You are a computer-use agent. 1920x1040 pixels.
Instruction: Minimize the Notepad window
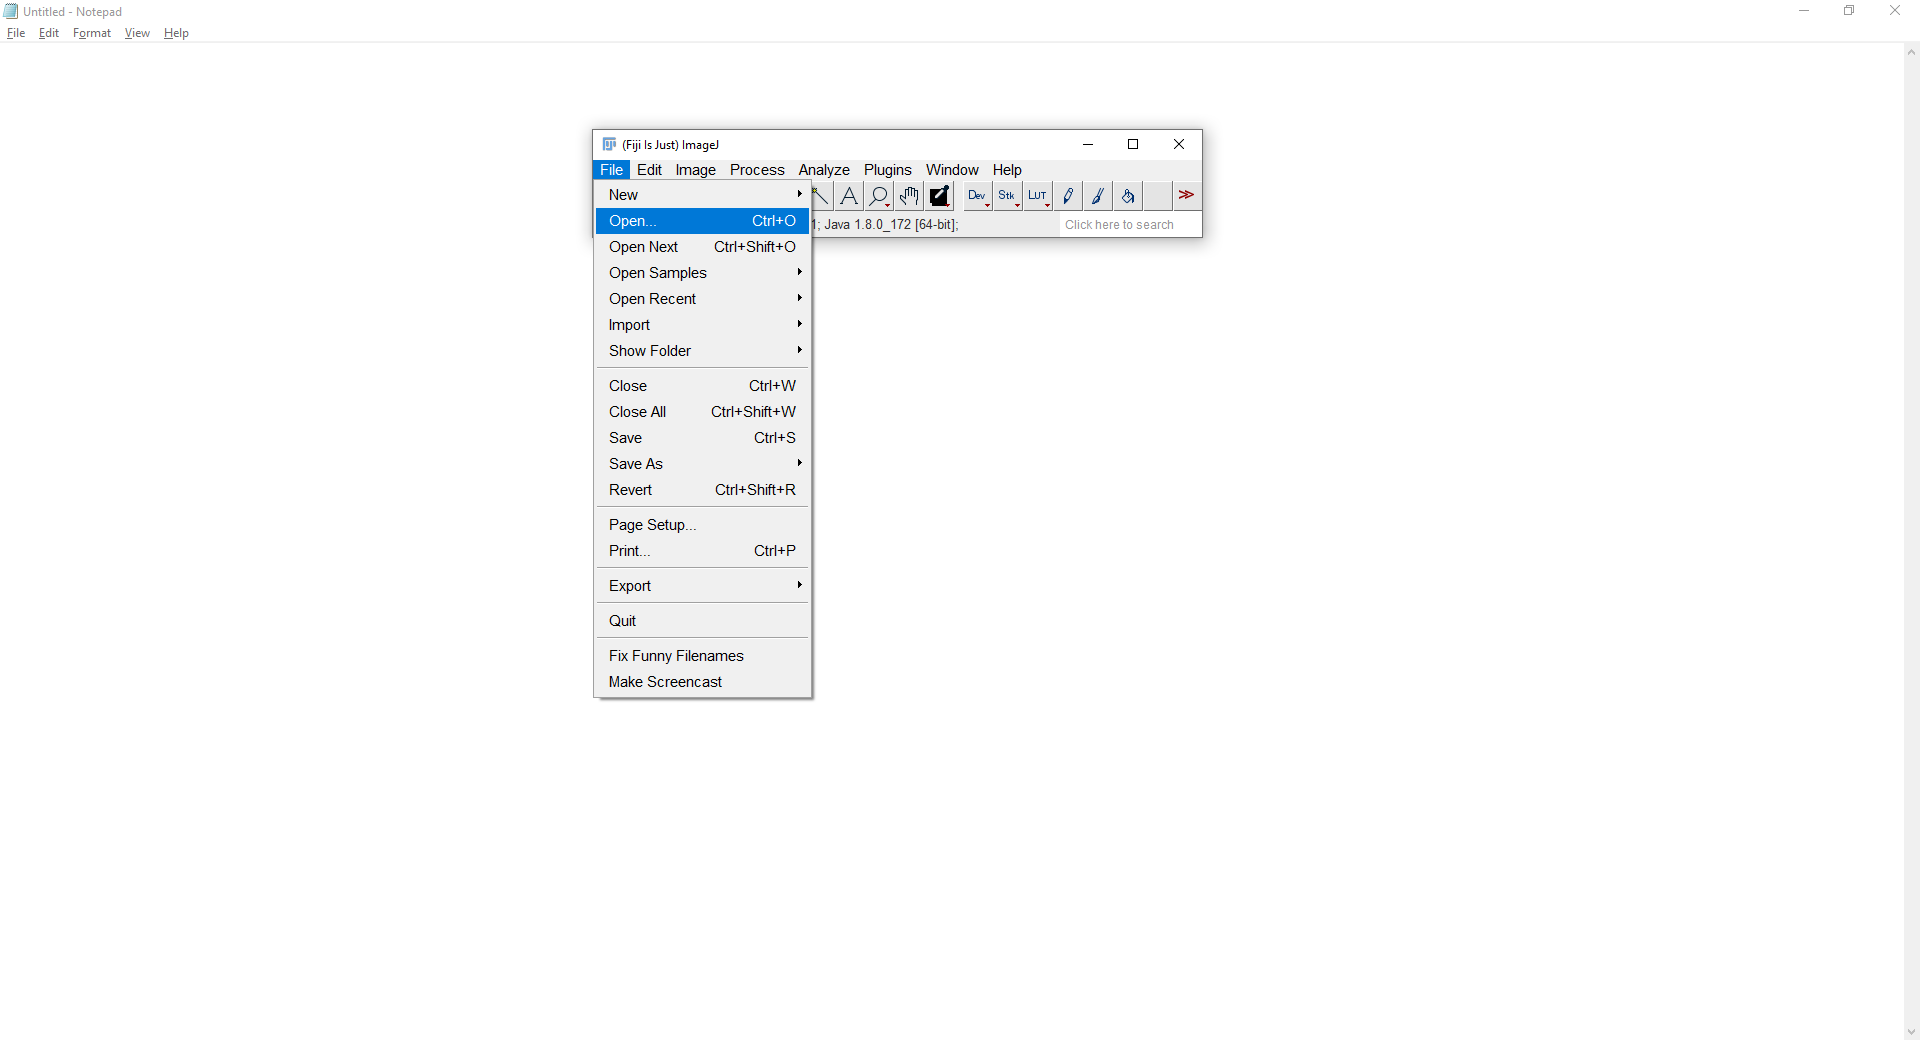tap(1804, 11)
